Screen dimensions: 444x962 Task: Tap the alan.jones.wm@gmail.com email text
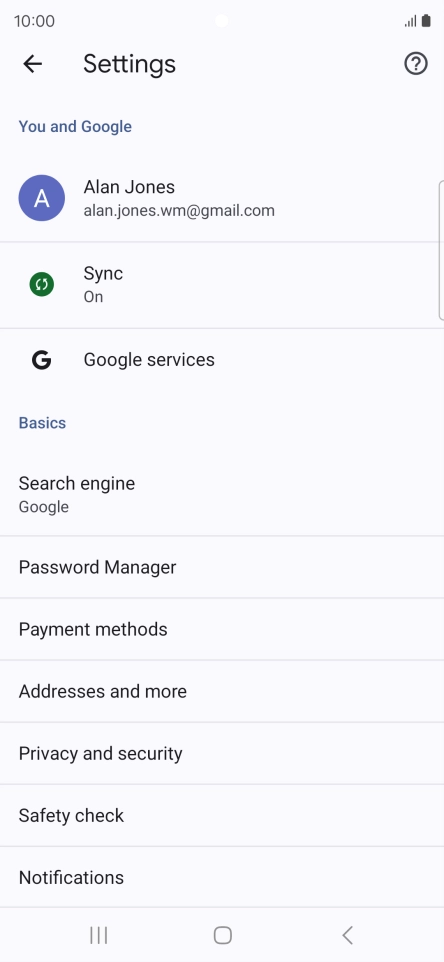(179, 211)
